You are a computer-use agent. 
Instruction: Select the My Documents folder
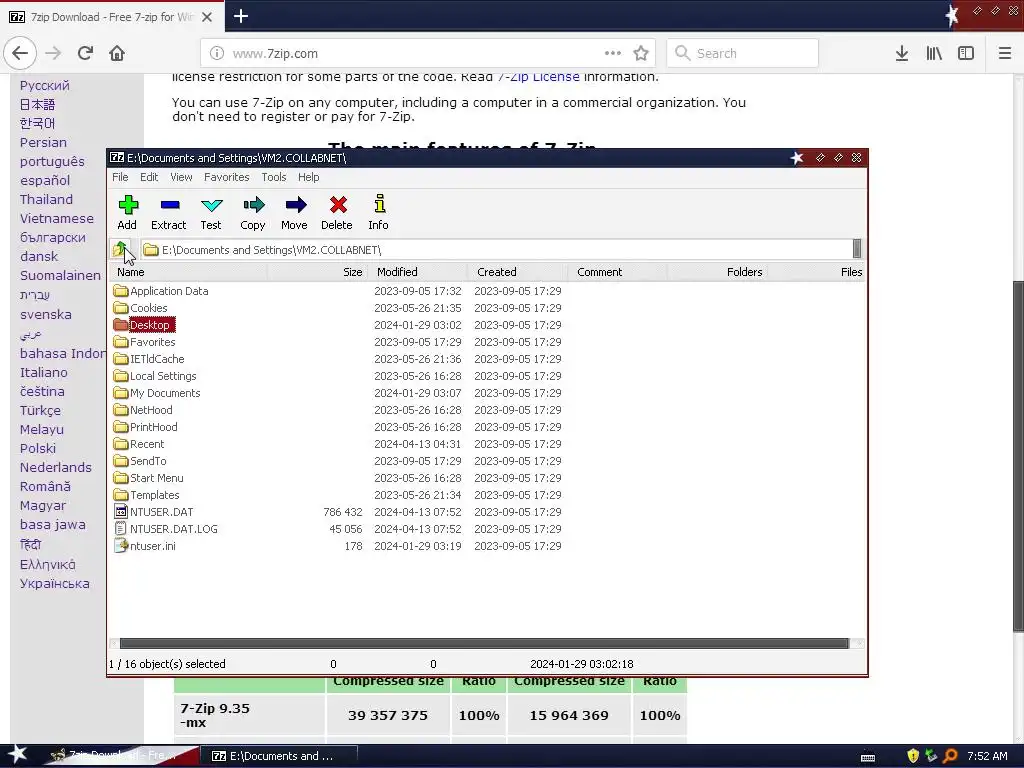click(x=157, y=392)
